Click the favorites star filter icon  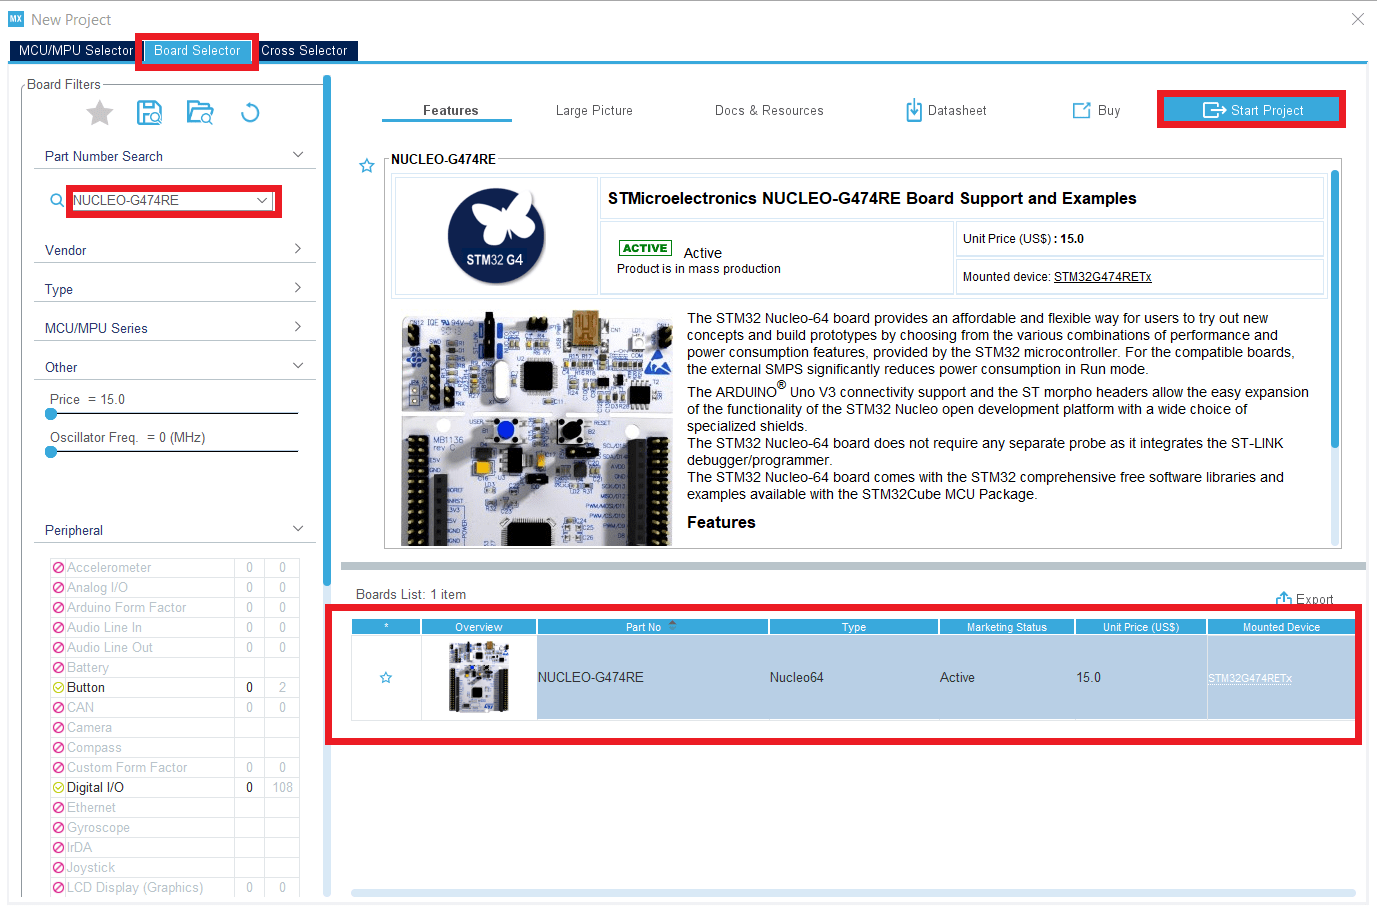[100, 113]
